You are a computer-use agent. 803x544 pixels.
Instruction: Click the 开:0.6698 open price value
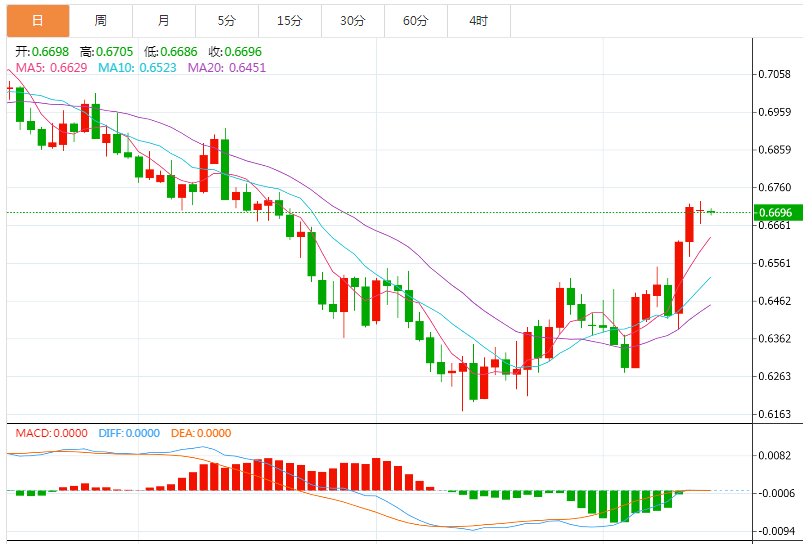click(42, 52)
